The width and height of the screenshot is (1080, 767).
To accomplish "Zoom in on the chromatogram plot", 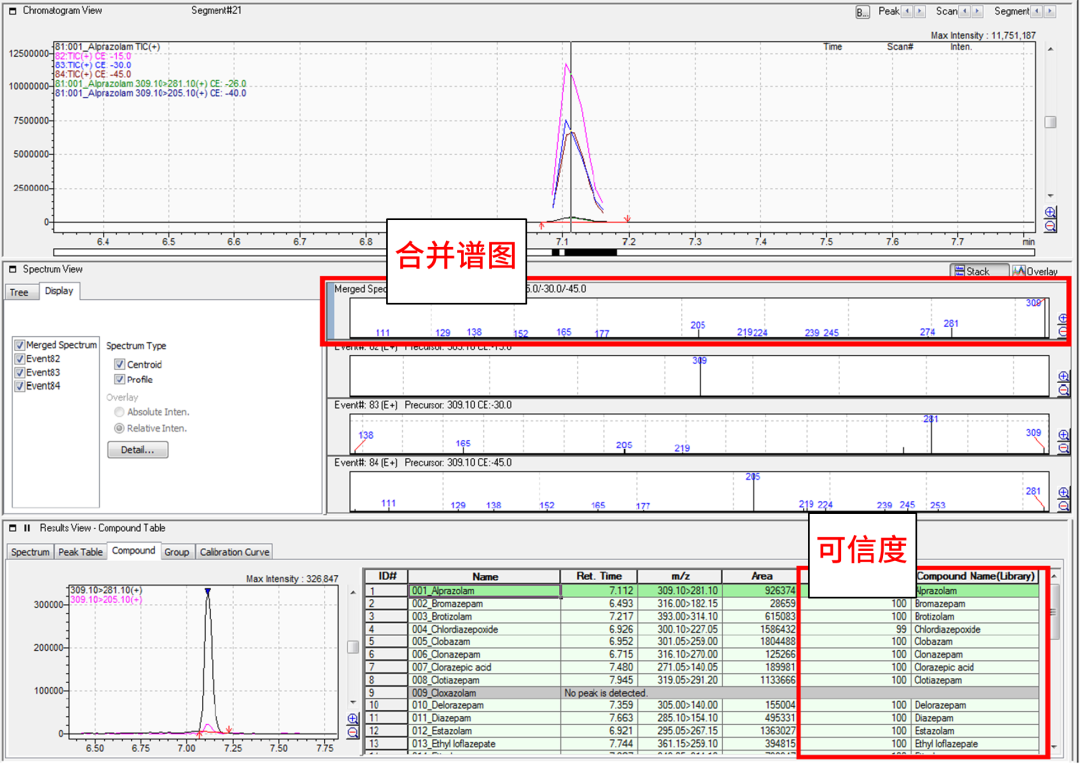I will coord(1051,213).
